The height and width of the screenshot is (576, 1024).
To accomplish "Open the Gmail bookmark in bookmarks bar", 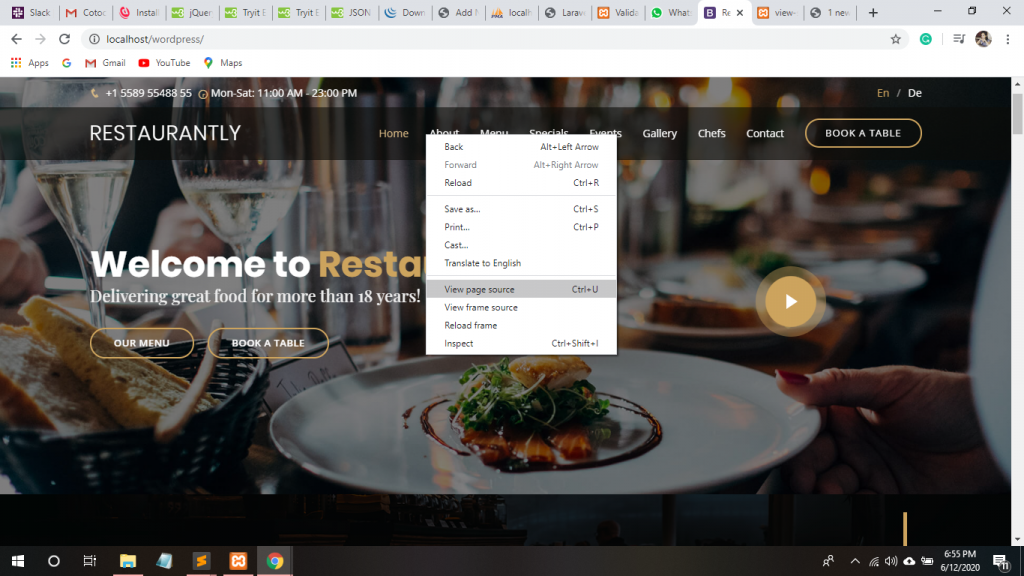I will point(105,63).
